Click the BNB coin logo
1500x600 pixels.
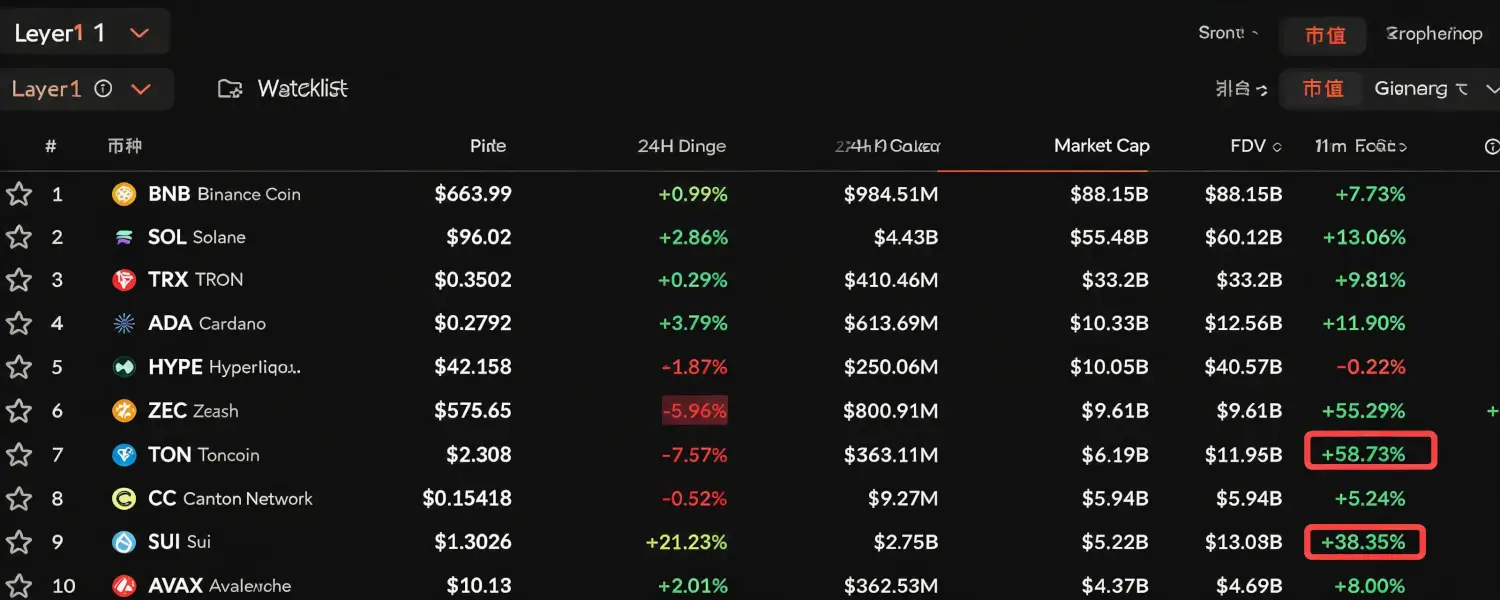[124, 194]
